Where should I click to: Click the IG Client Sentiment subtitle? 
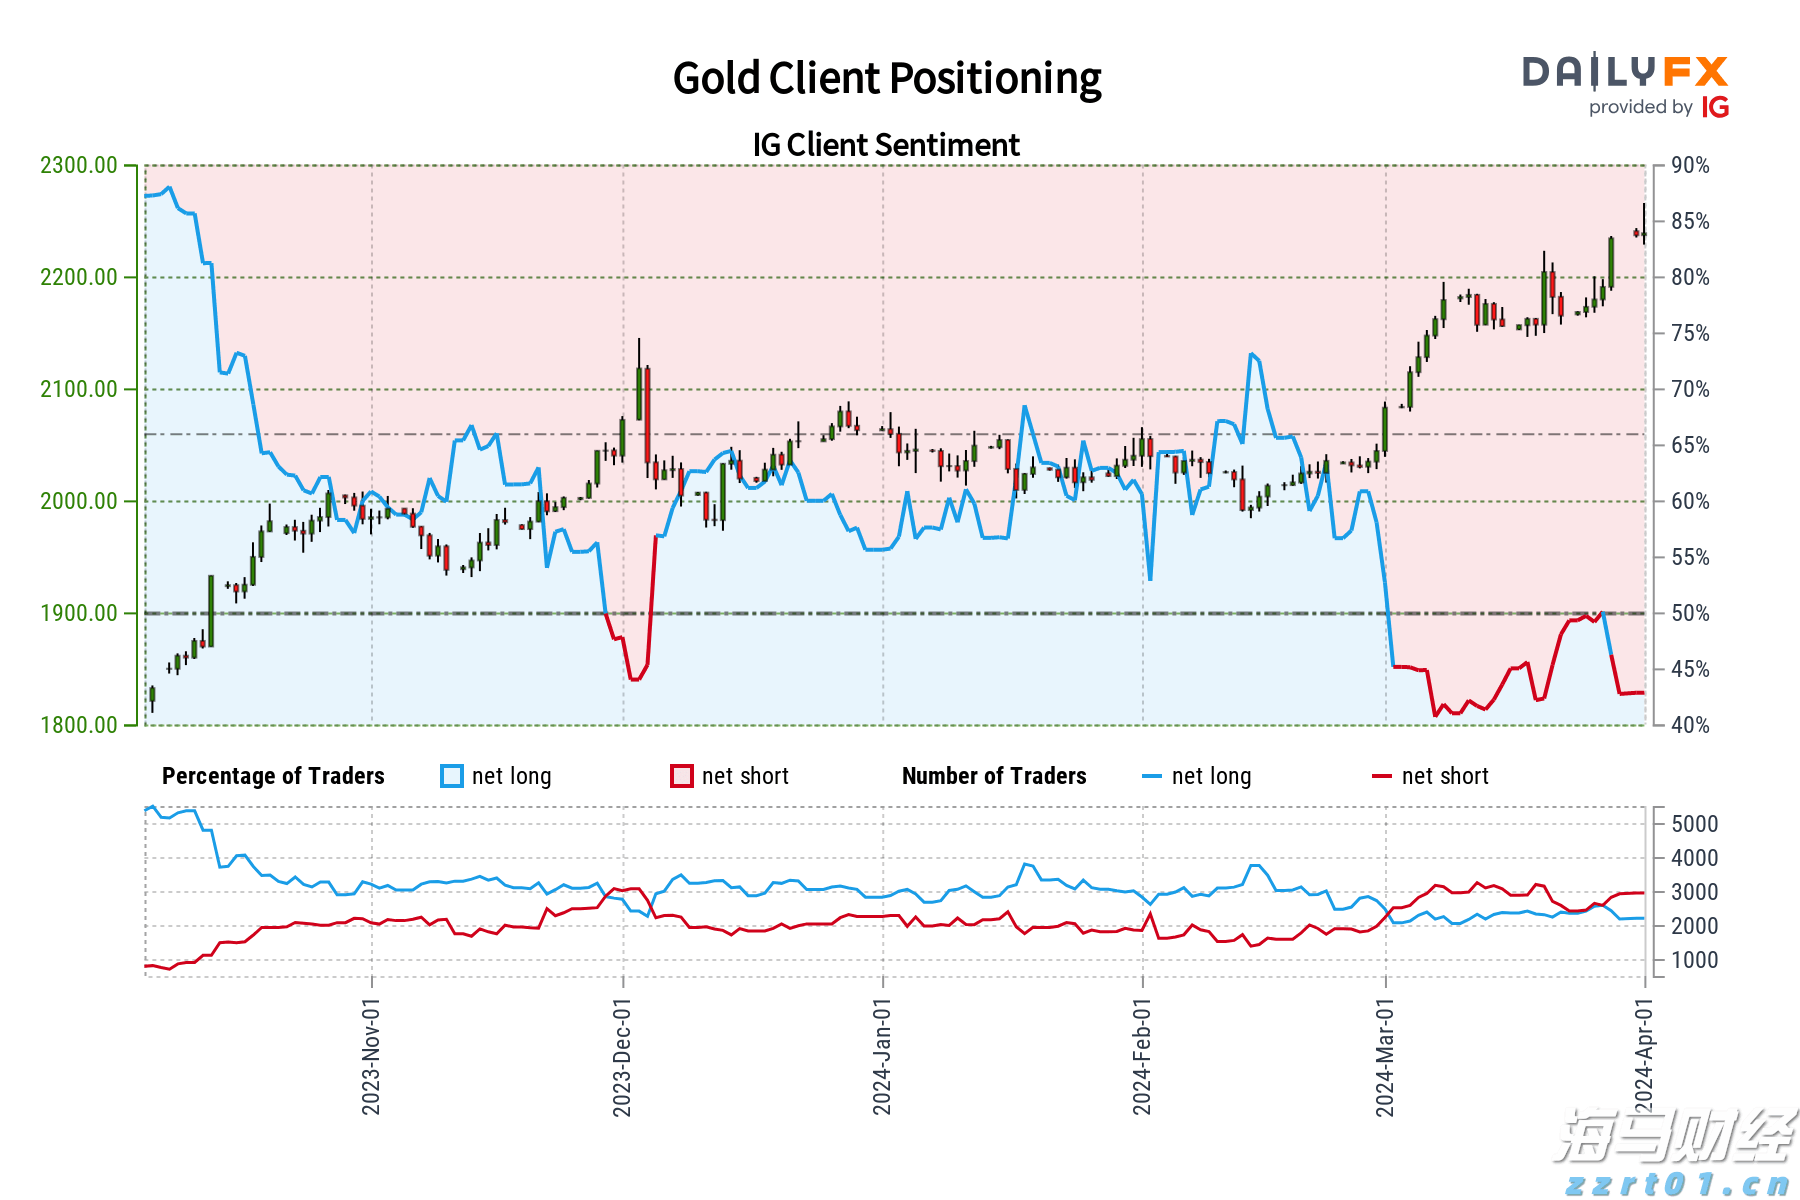pos(886,145)
